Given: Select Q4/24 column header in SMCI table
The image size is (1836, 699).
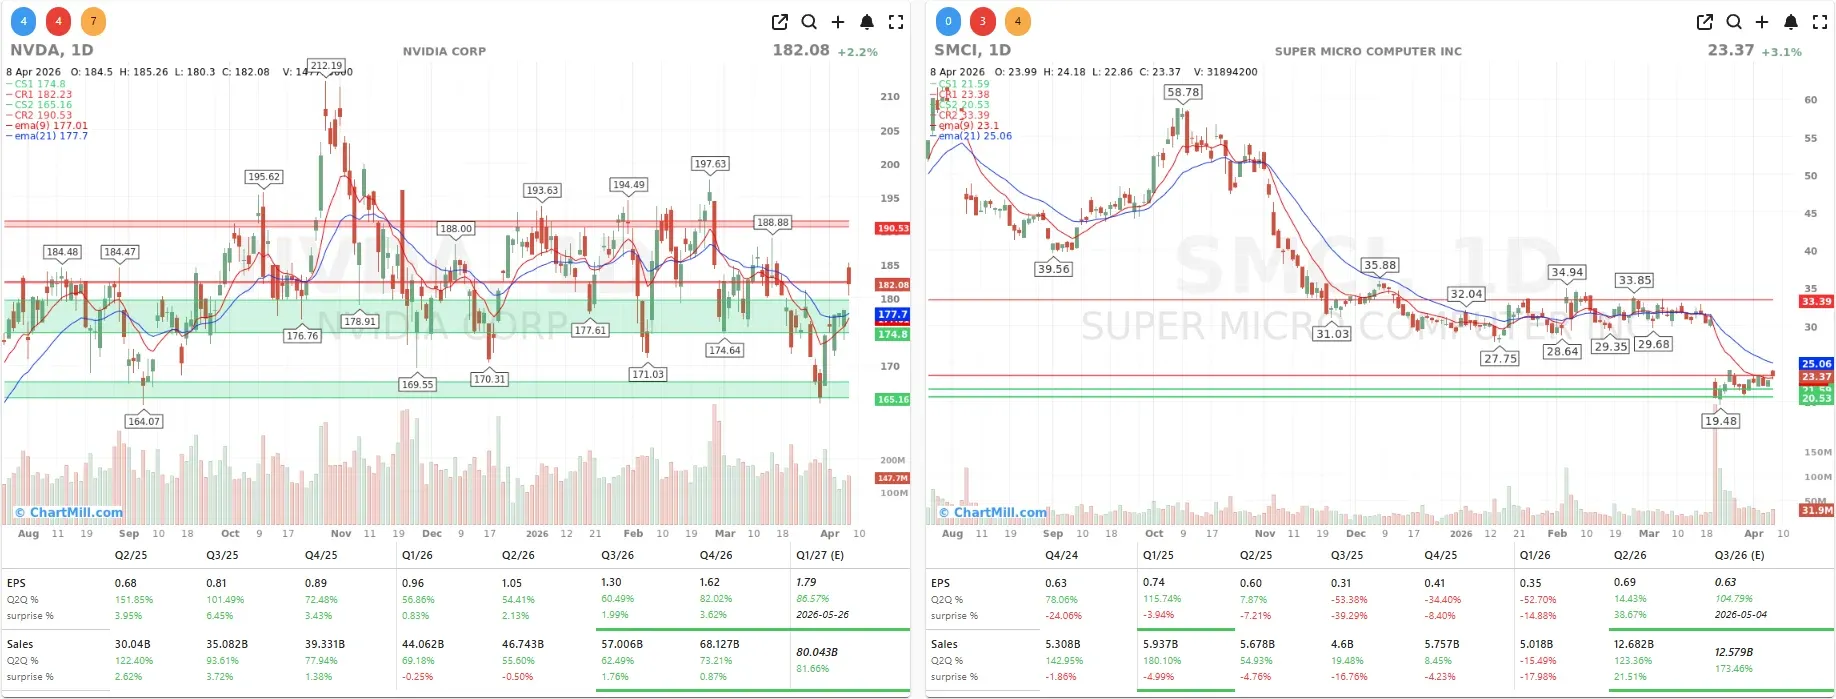Looking at the screenshot, I should coord(1062,555).
